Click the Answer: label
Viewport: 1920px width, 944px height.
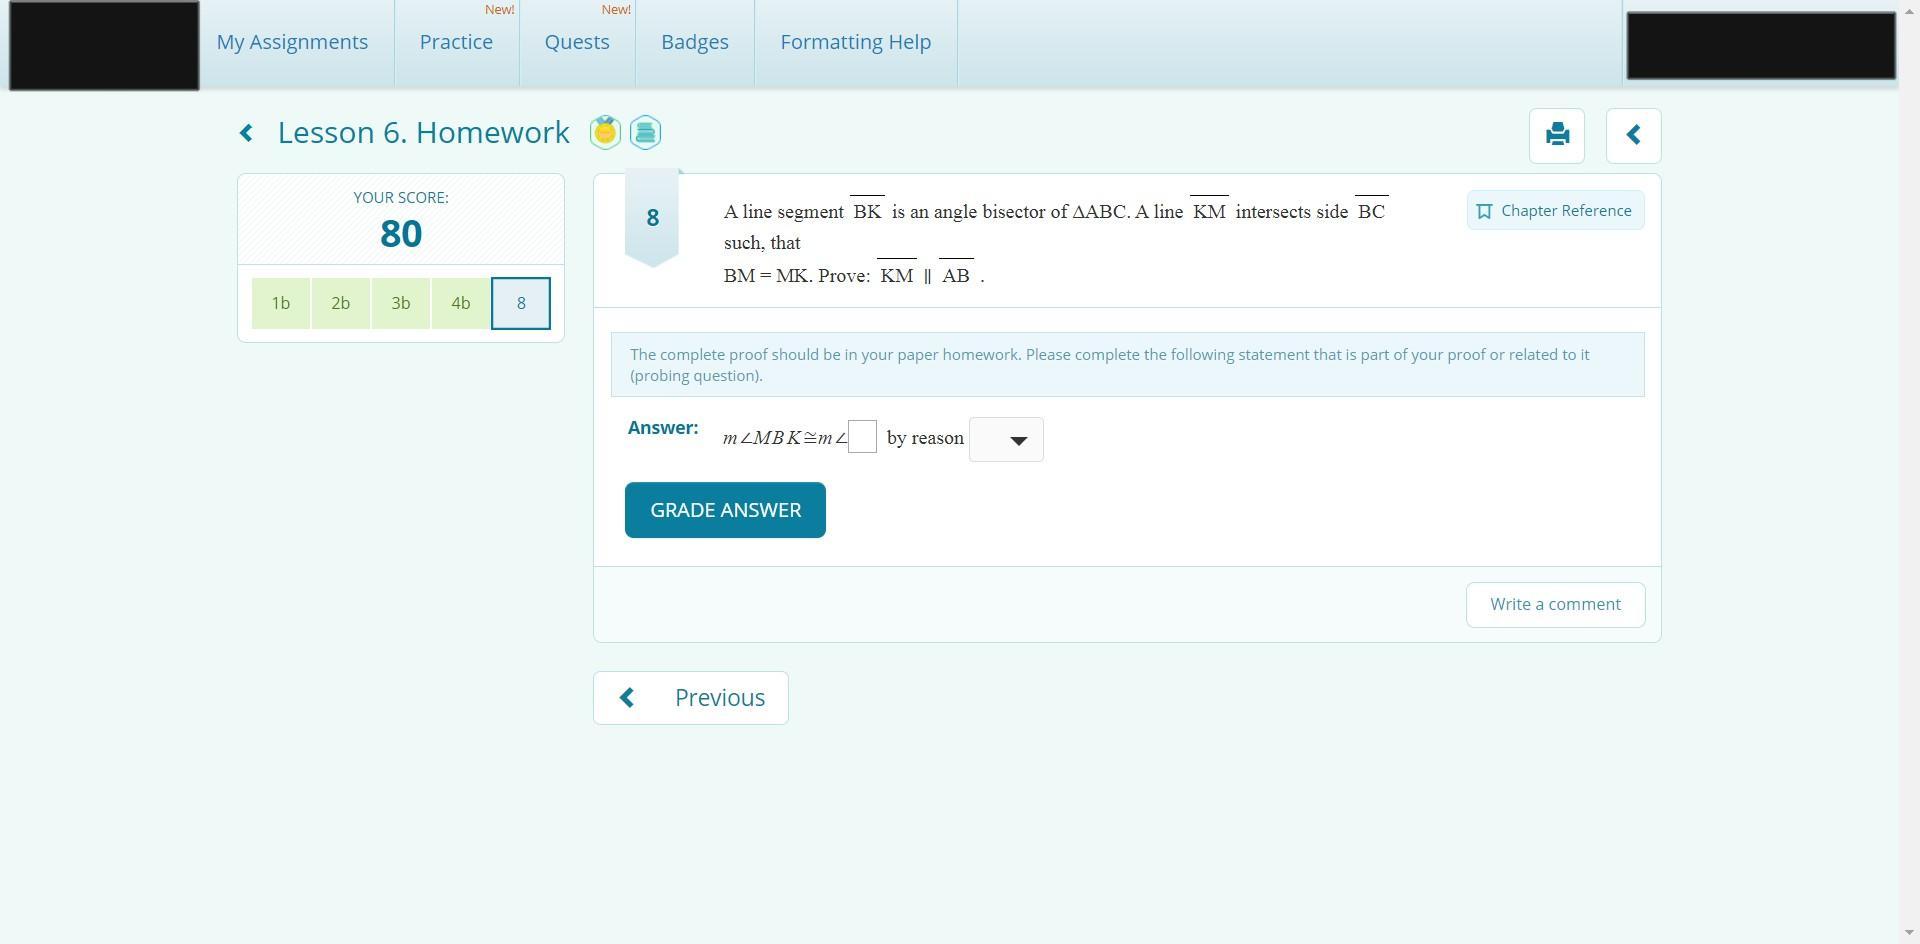click(x=663, y=428)
